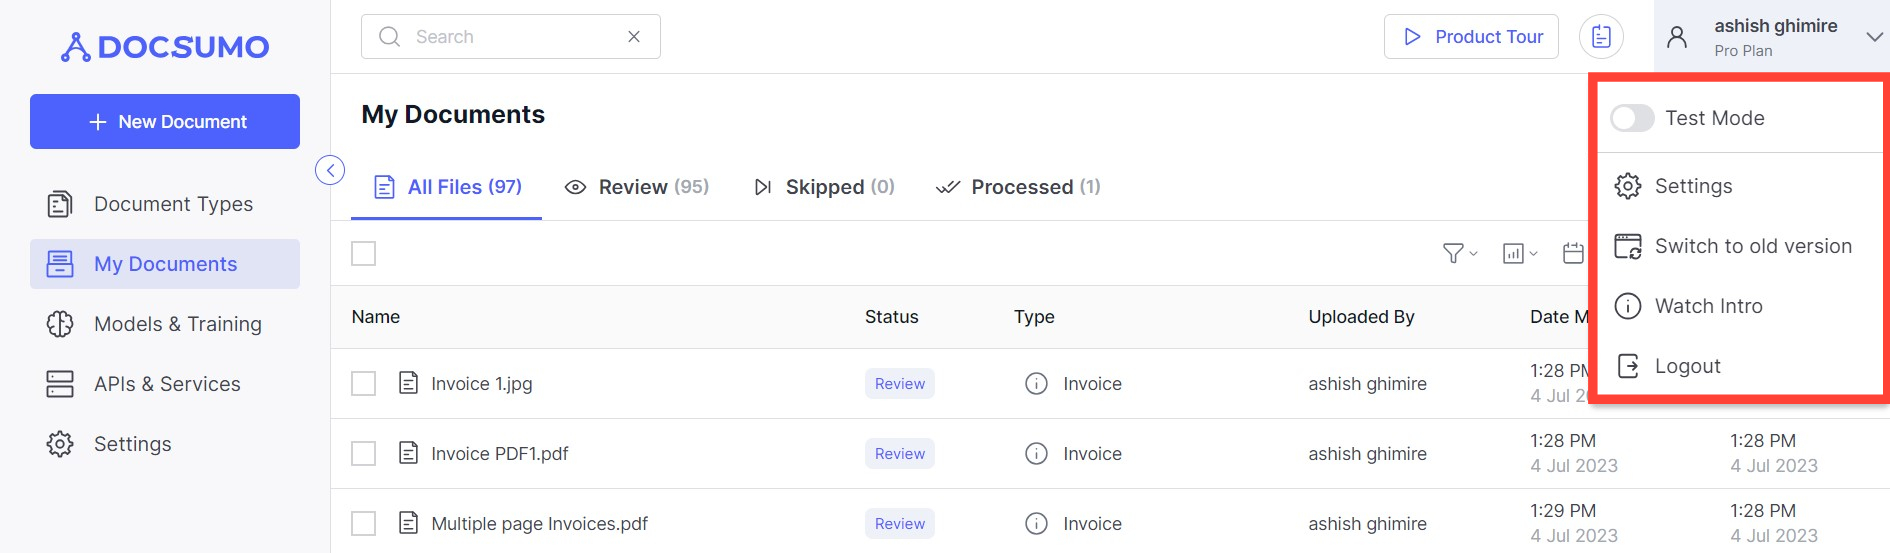Switch to the Review tab

pyautogui.click(x=637, y=187)
